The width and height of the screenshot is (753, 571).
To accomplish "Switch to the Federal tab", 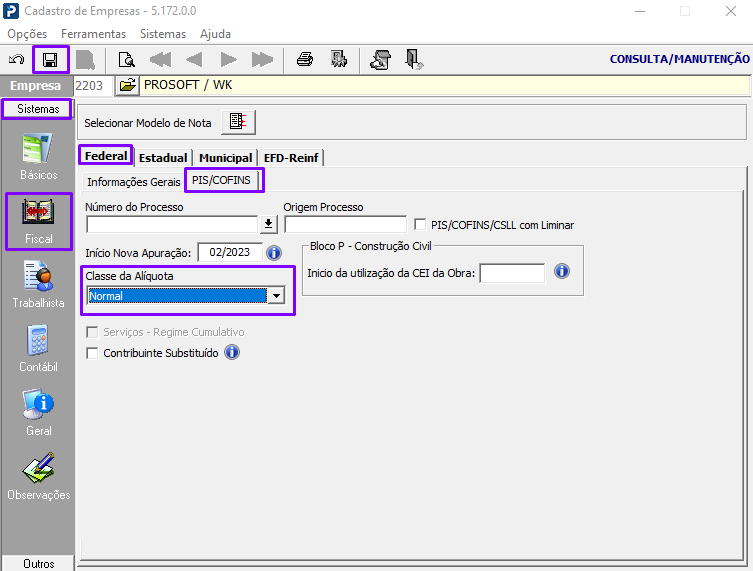I will (x=106, y=156).
